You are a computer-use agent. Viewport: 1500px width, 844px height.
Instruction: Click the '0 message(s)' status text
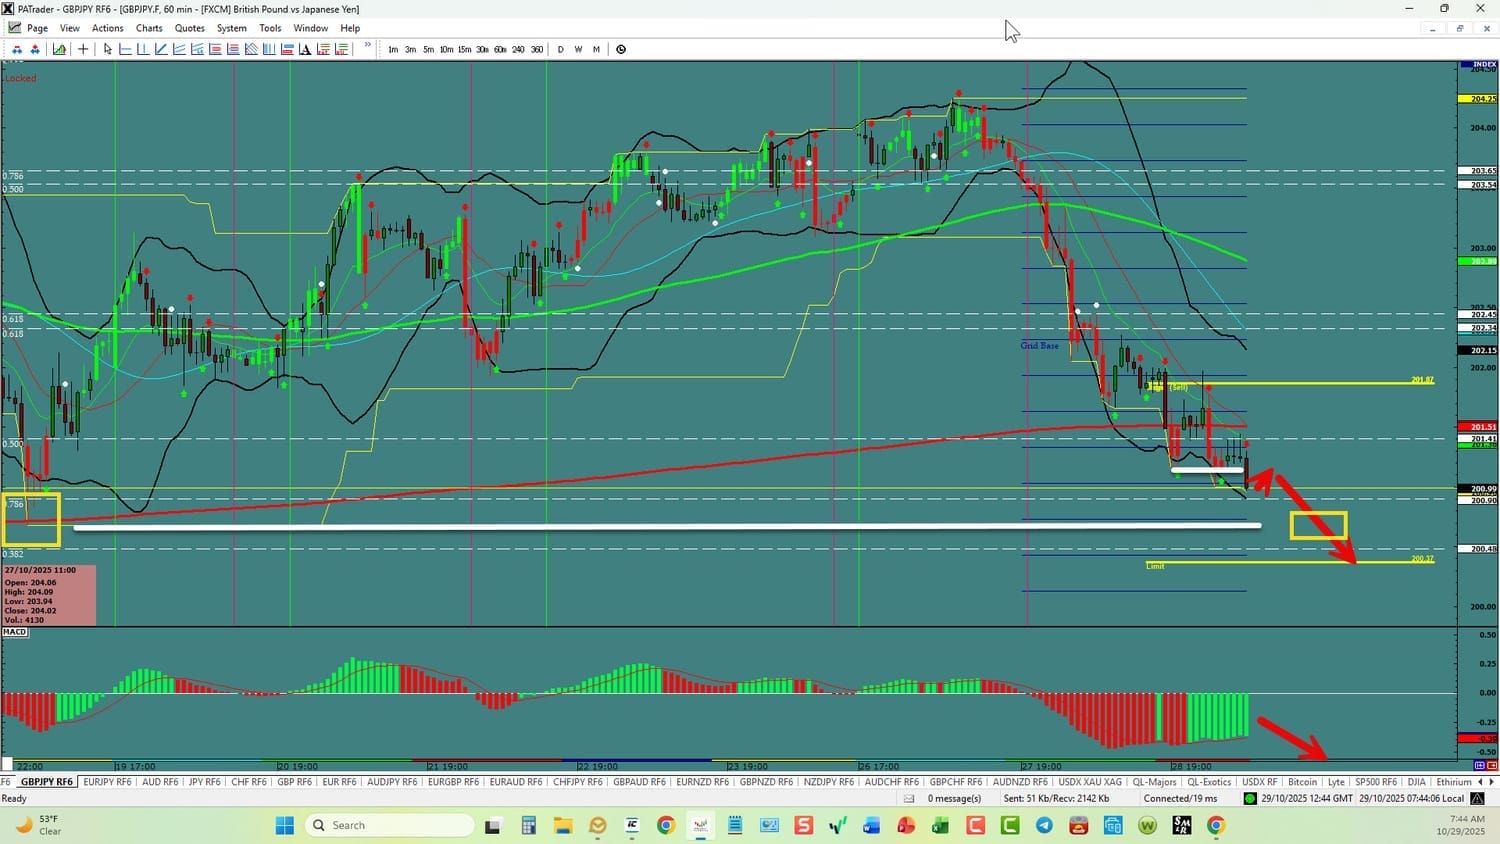tap(954, 798)
